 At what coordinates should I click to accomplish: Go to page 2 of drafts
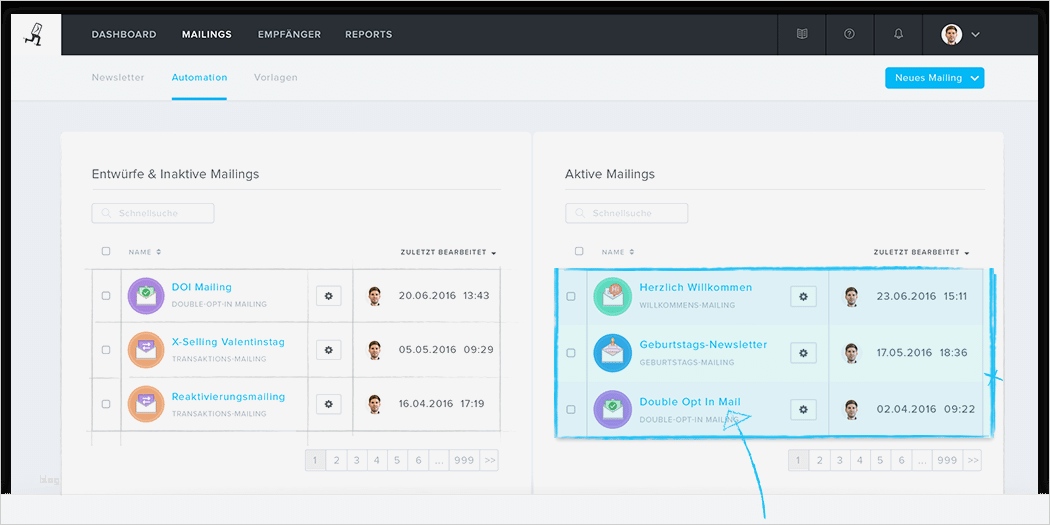[336, 460]
